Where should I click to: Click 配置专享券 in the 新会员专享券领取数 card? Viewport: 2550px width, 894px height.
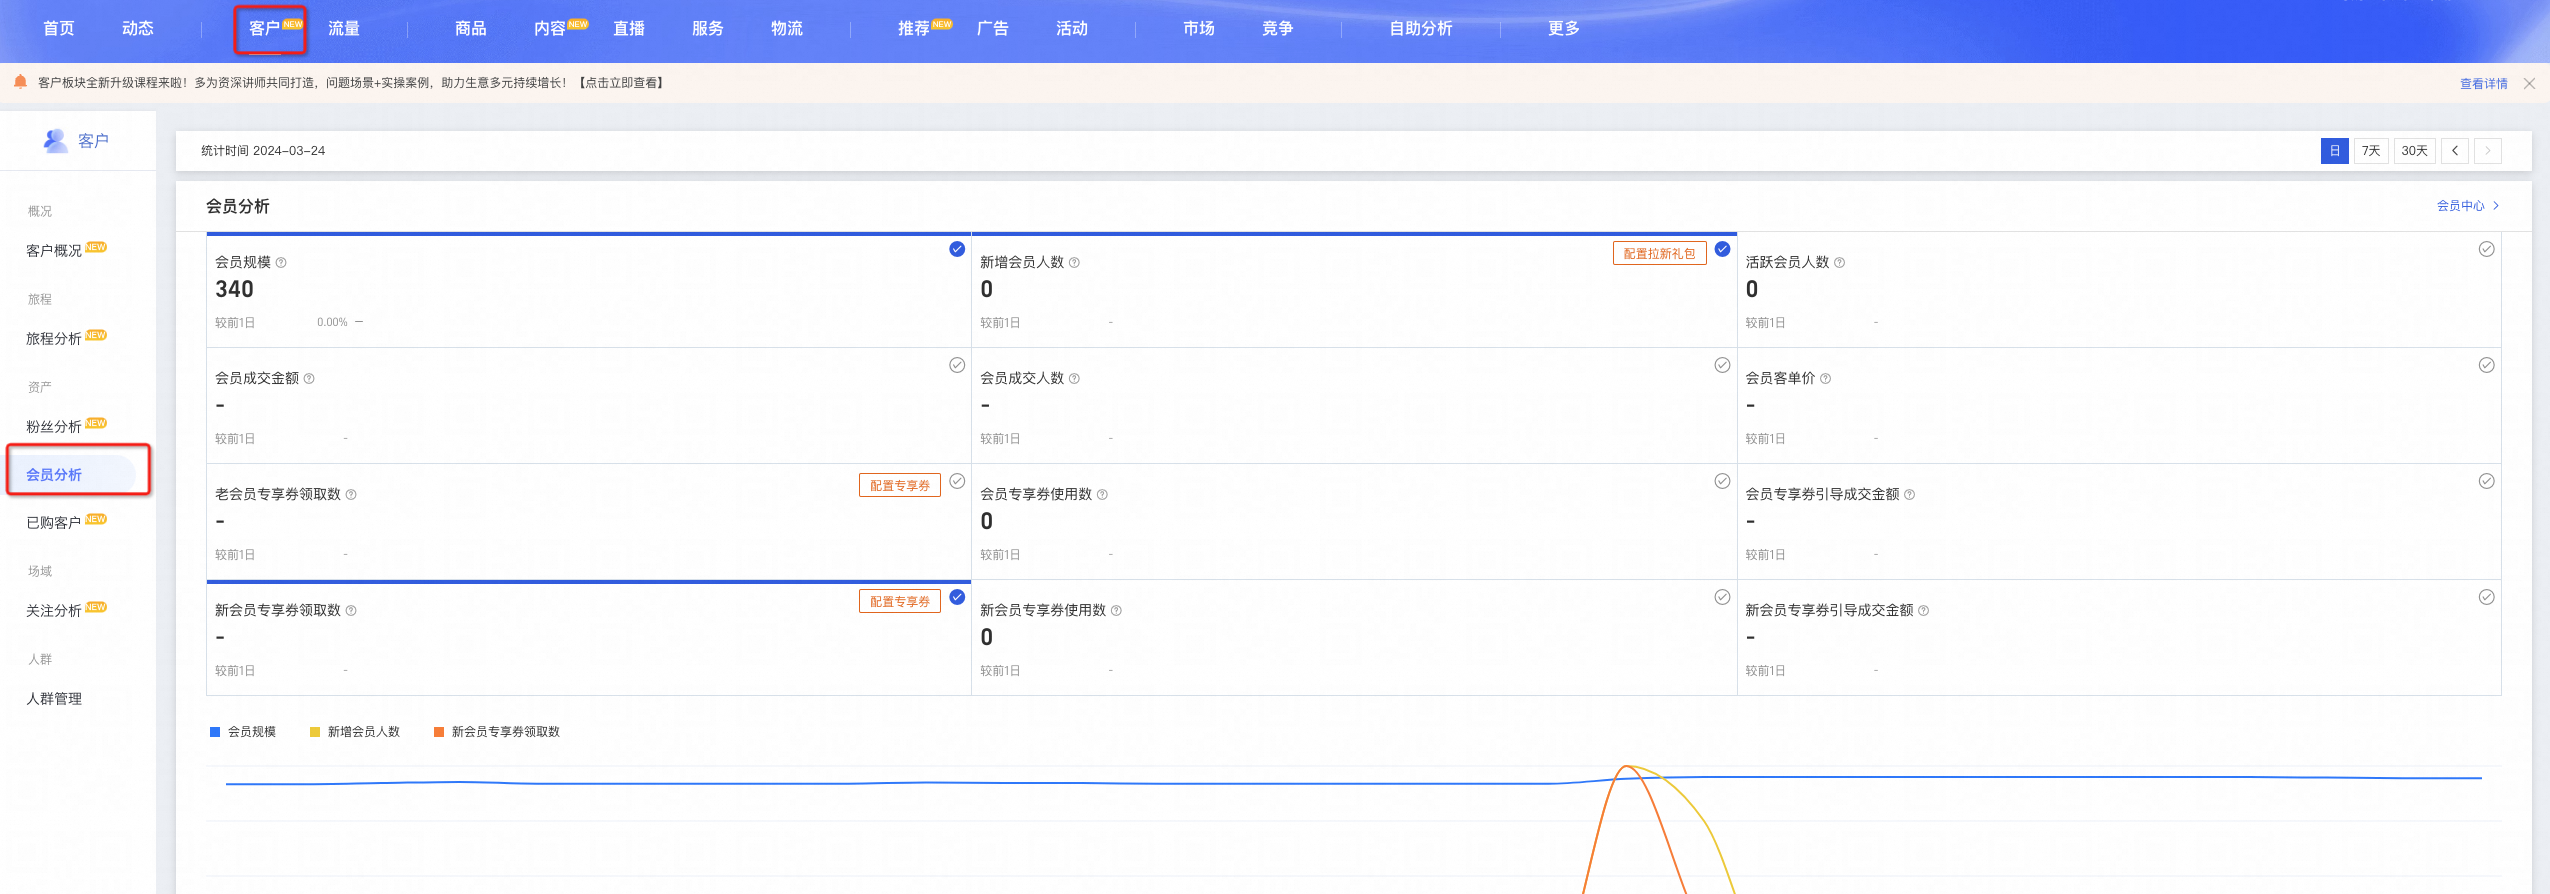pyautogui.click(x=900, y=602)
